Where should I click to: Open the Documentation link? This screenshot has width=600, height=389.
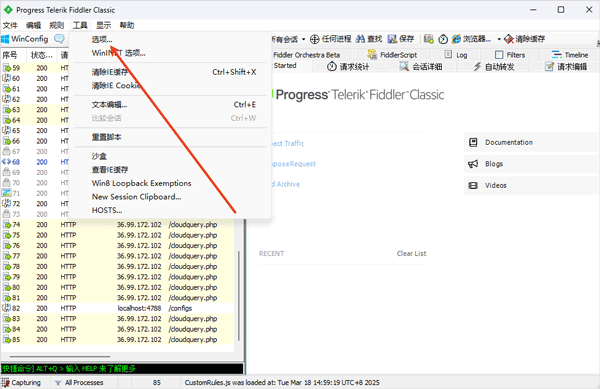[x=509, y=142]
